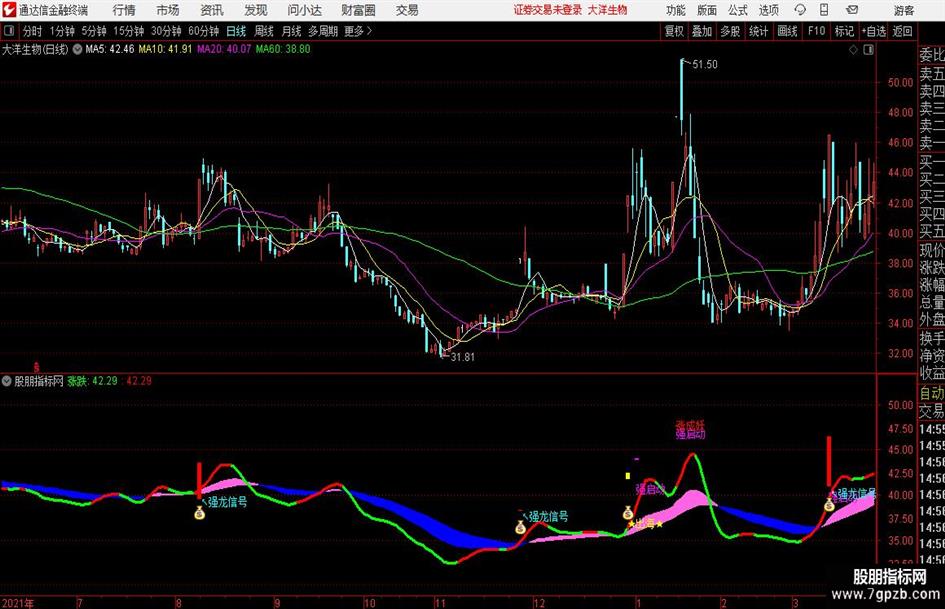Click the MA60: 38.80 value
Screen dimensions: 945x609
(x=283, y=49)
